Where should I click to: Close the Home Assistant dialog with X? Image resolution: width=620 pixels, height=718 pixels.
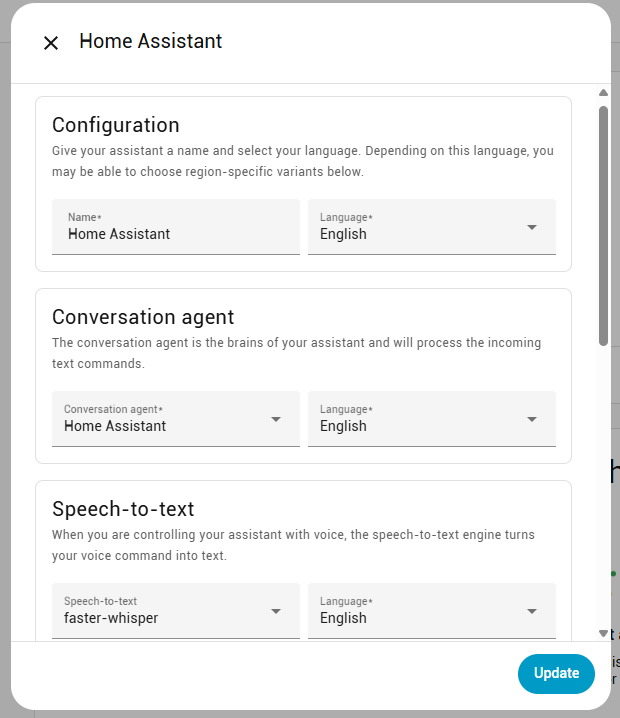[x=51, y=42]
